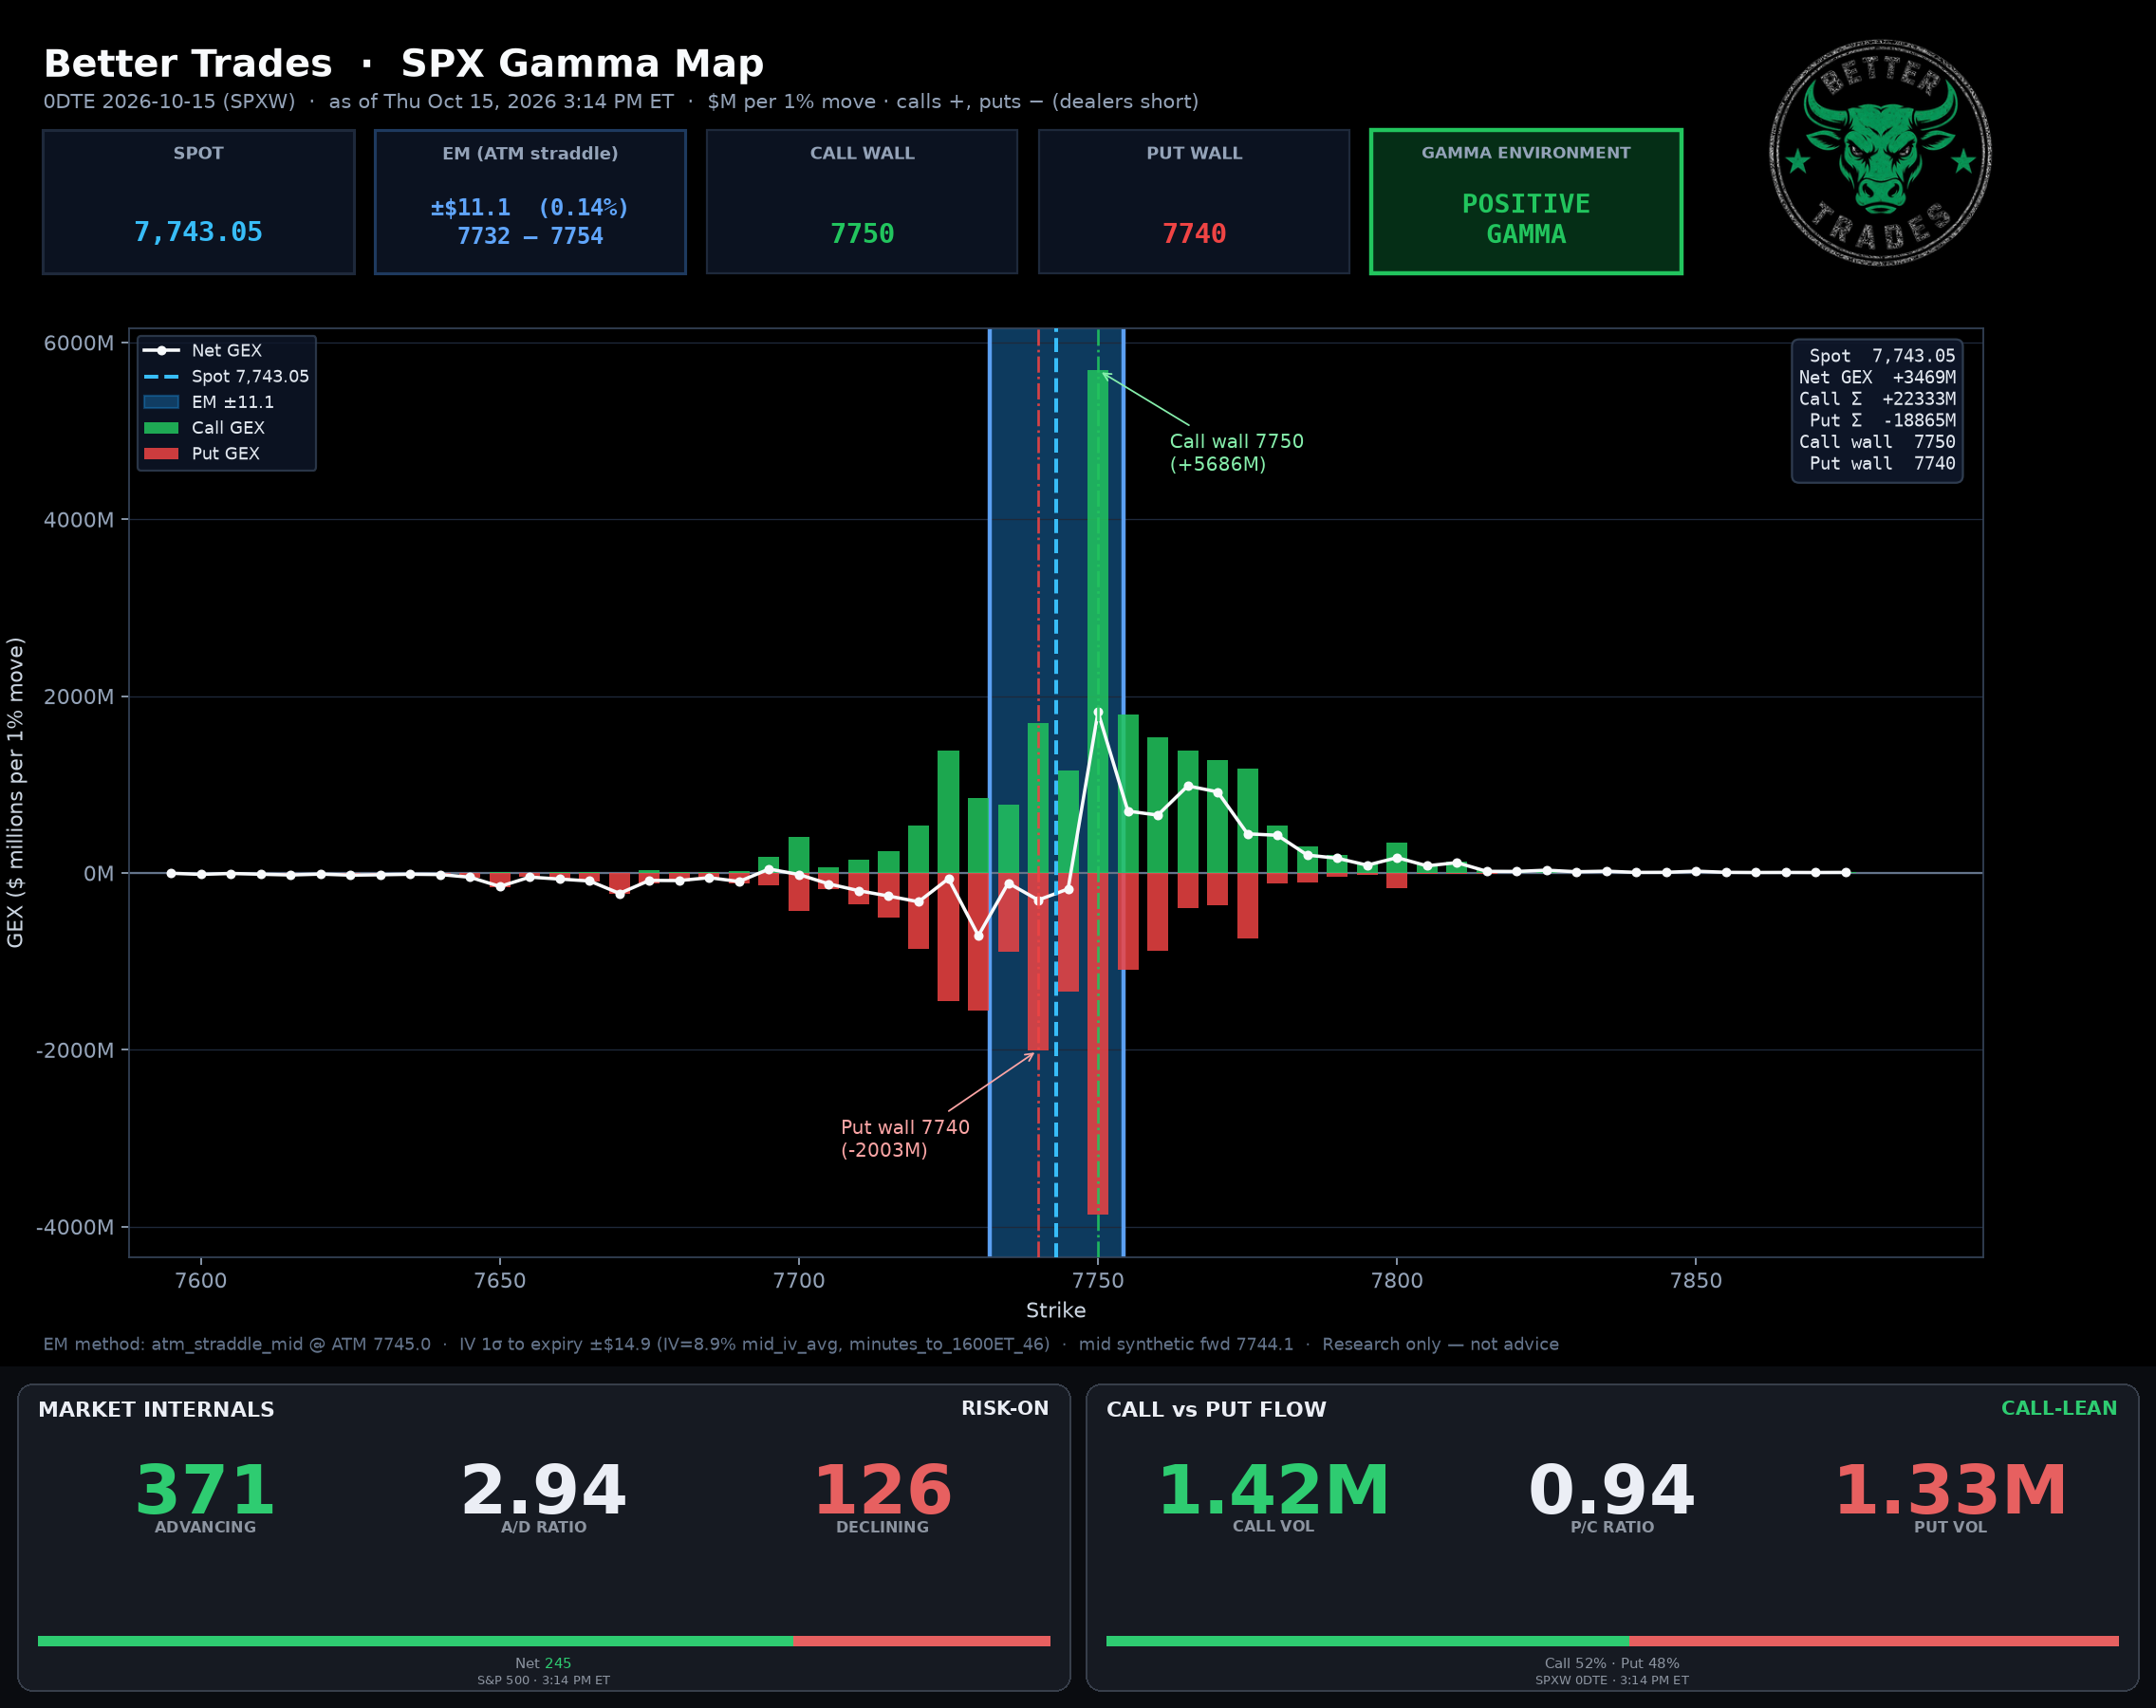The image size is (2156, 1708).
Task: Click the 6000M y-axis label
Action: pyautogui.click(x=79, y=343)
